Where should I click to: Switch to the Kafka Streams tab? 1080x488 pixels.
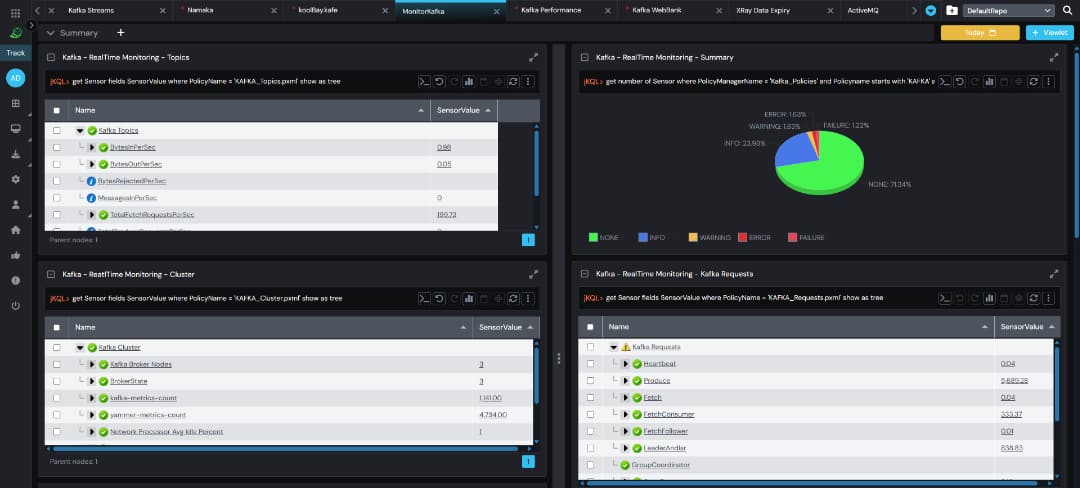pyautogui.click(x=91, y=10)
